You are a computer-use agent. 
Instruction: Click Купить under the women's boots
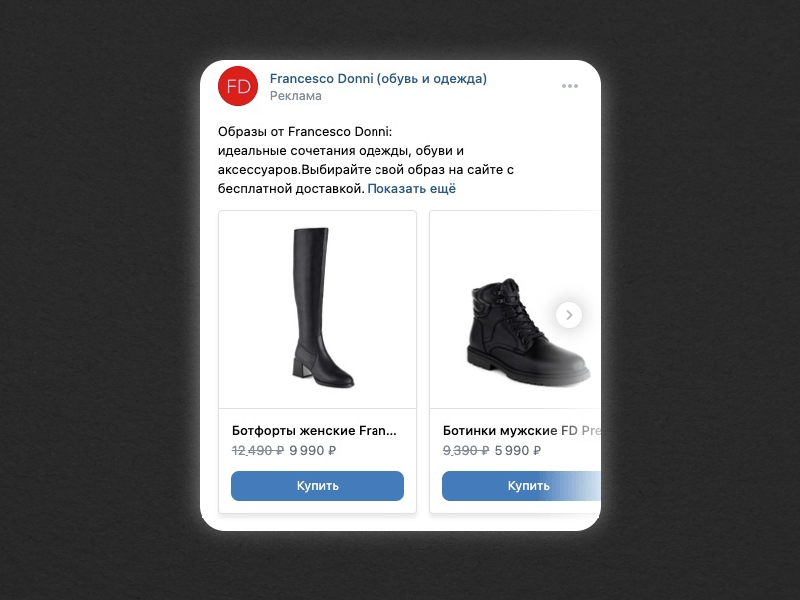click(x=317, y=486)
